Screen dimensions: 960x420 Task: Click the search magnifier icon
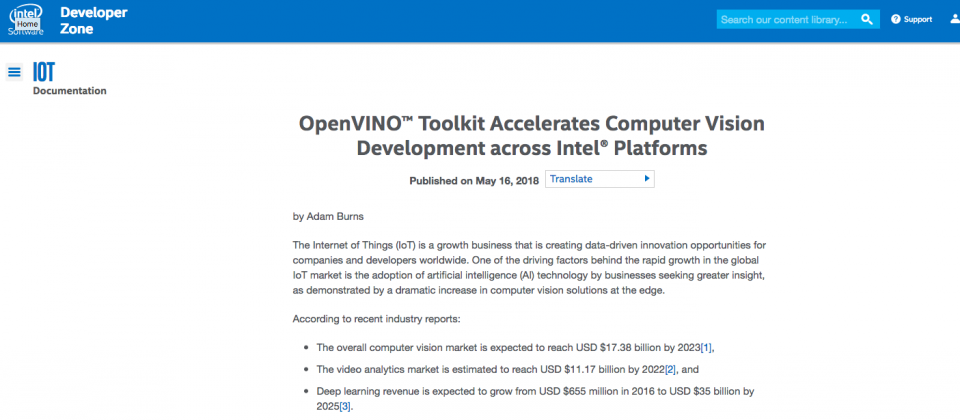pos(866,20)
